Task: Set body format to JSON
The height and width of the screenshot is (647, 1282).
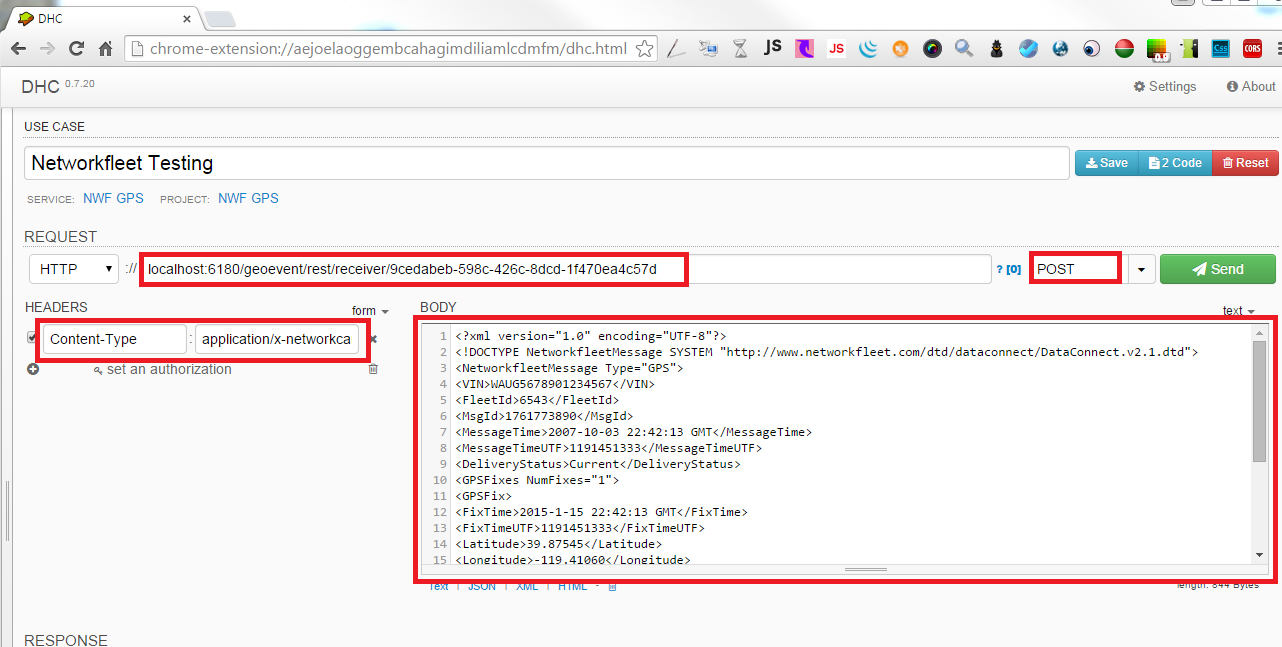Action: [x=481, y=587]
